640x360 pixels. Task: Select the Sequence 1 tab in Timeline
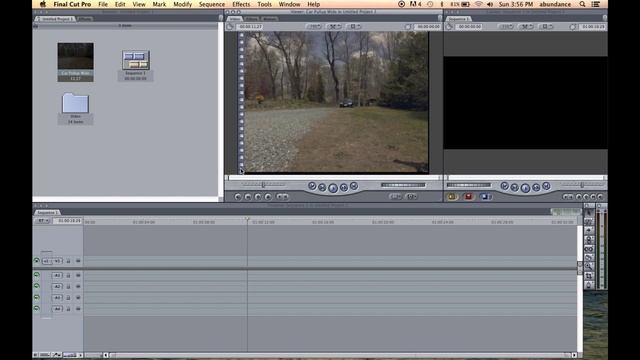point(47,213)
